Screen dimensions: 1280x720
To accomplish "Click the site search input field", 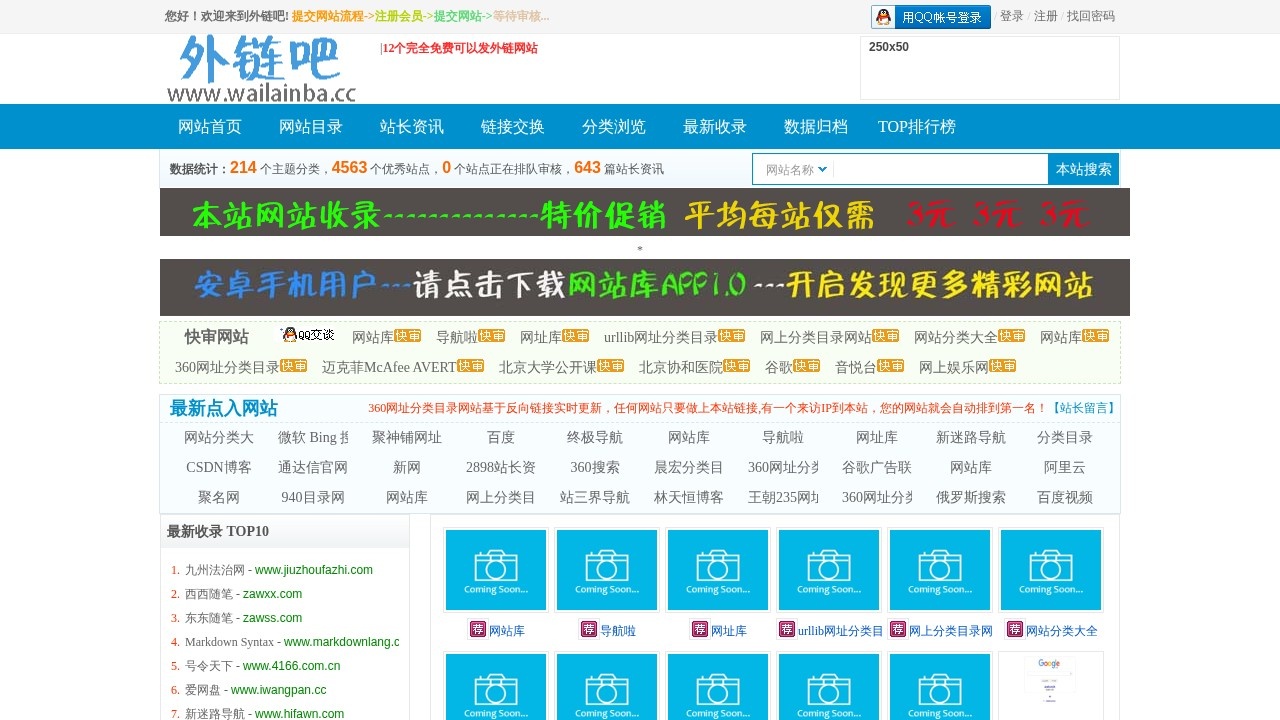I will click(940, 170).
